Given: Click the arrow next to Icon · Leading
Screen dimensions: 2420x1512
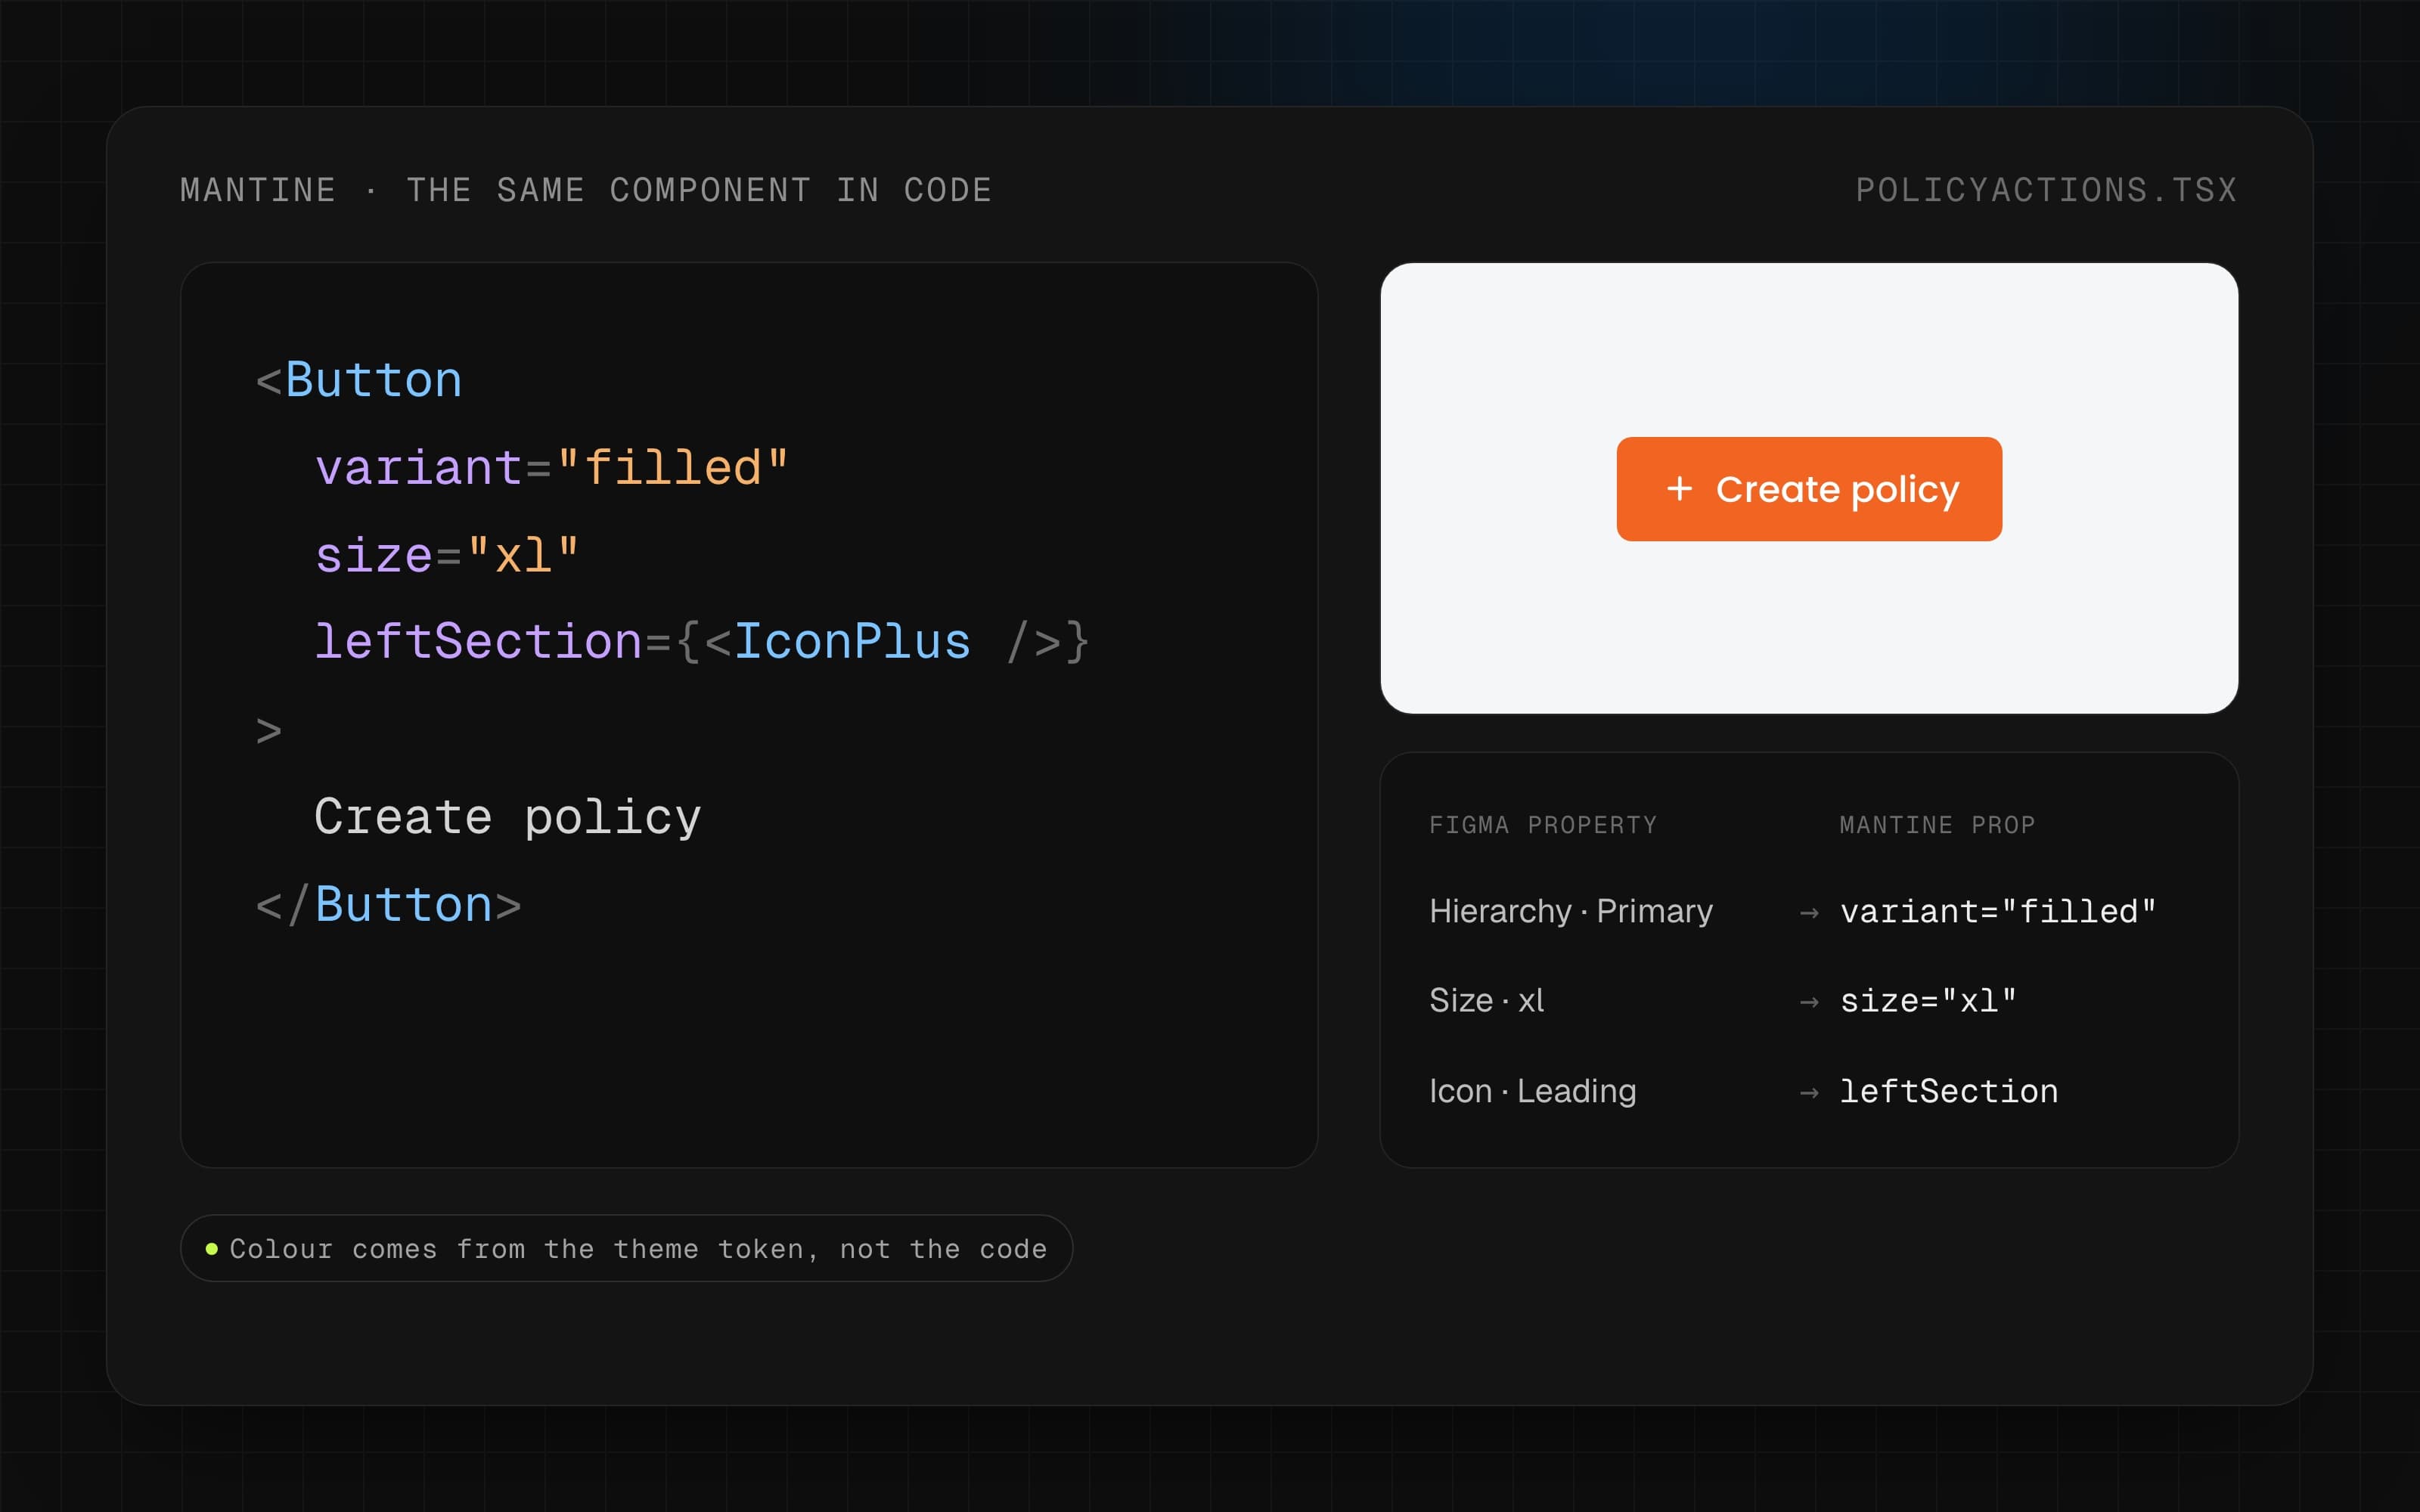Looking at the screenshot, I should pyautogui.click(x=1809, y=1093).
